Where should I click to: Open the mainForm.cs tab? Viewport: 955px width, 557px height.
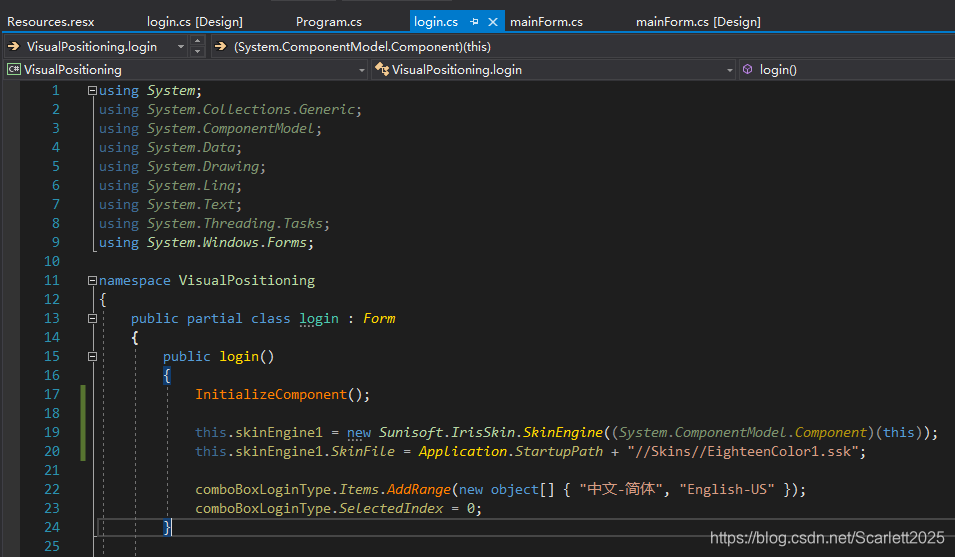click(x=546, y=22)
